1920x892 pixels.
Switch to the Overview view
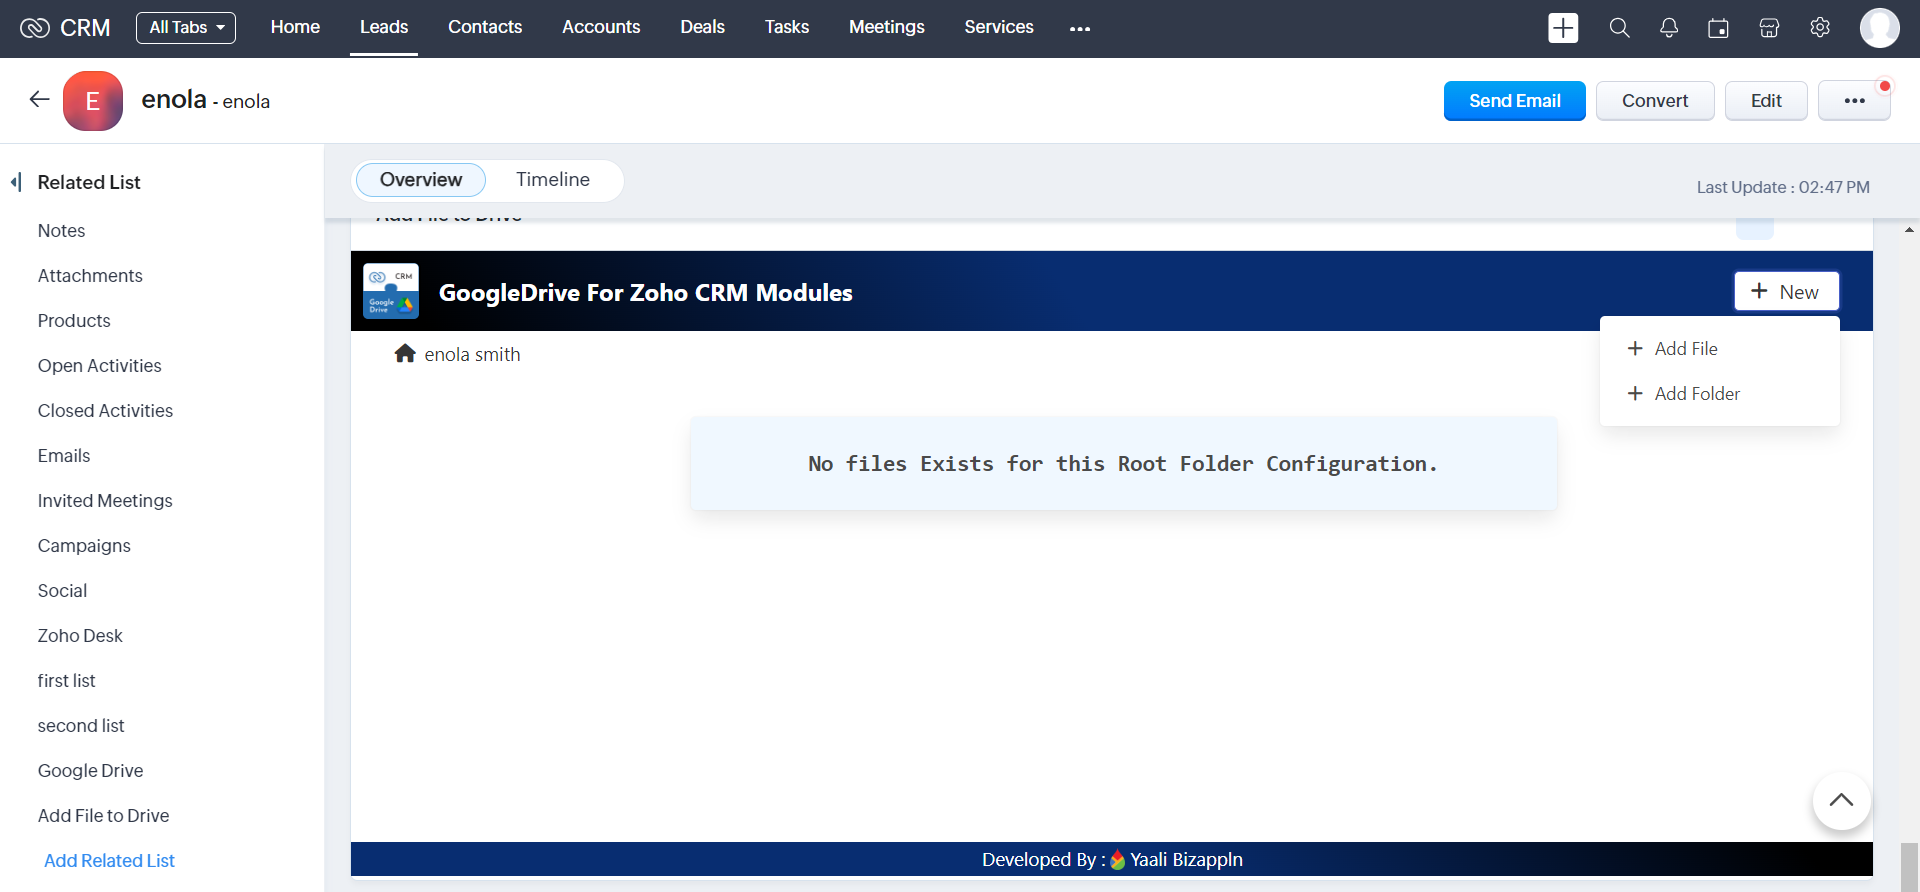[x=420, y=180]
